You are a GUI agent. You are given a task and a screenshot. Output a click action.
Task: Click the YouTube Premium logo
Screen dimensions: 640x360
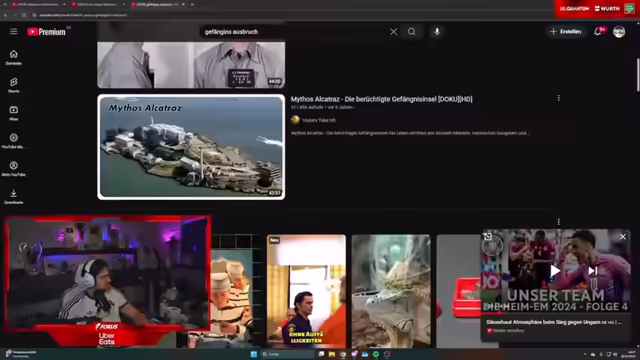point(47,32)
